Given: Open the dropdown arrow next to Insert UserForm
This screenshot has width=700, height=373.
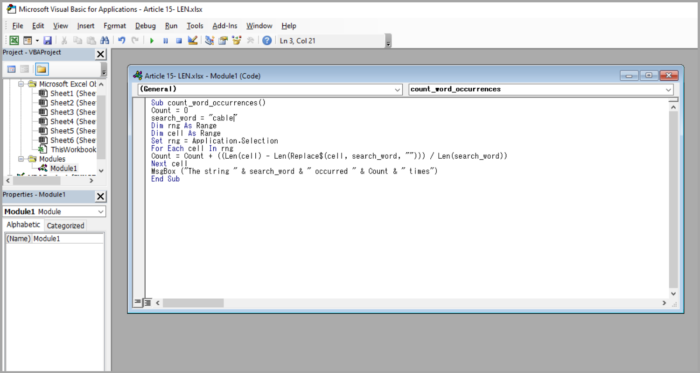Looking at the screenshot, I should pos(37,41).
